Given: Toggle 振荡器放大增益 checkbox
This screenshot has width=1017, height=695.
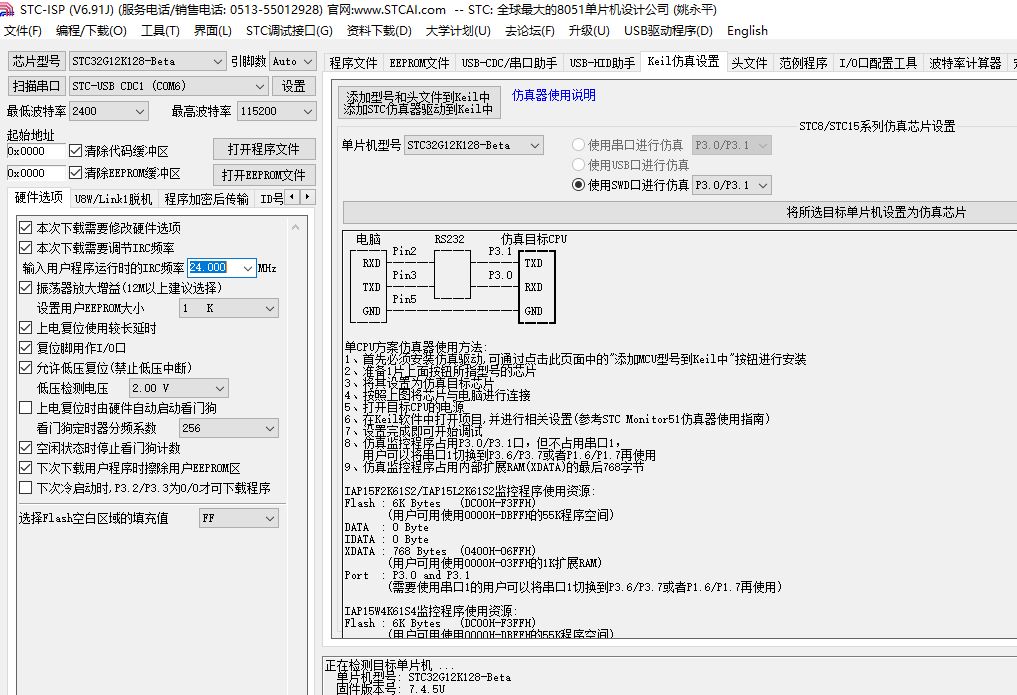Looking at the screenshot, I should coord(25,288).
